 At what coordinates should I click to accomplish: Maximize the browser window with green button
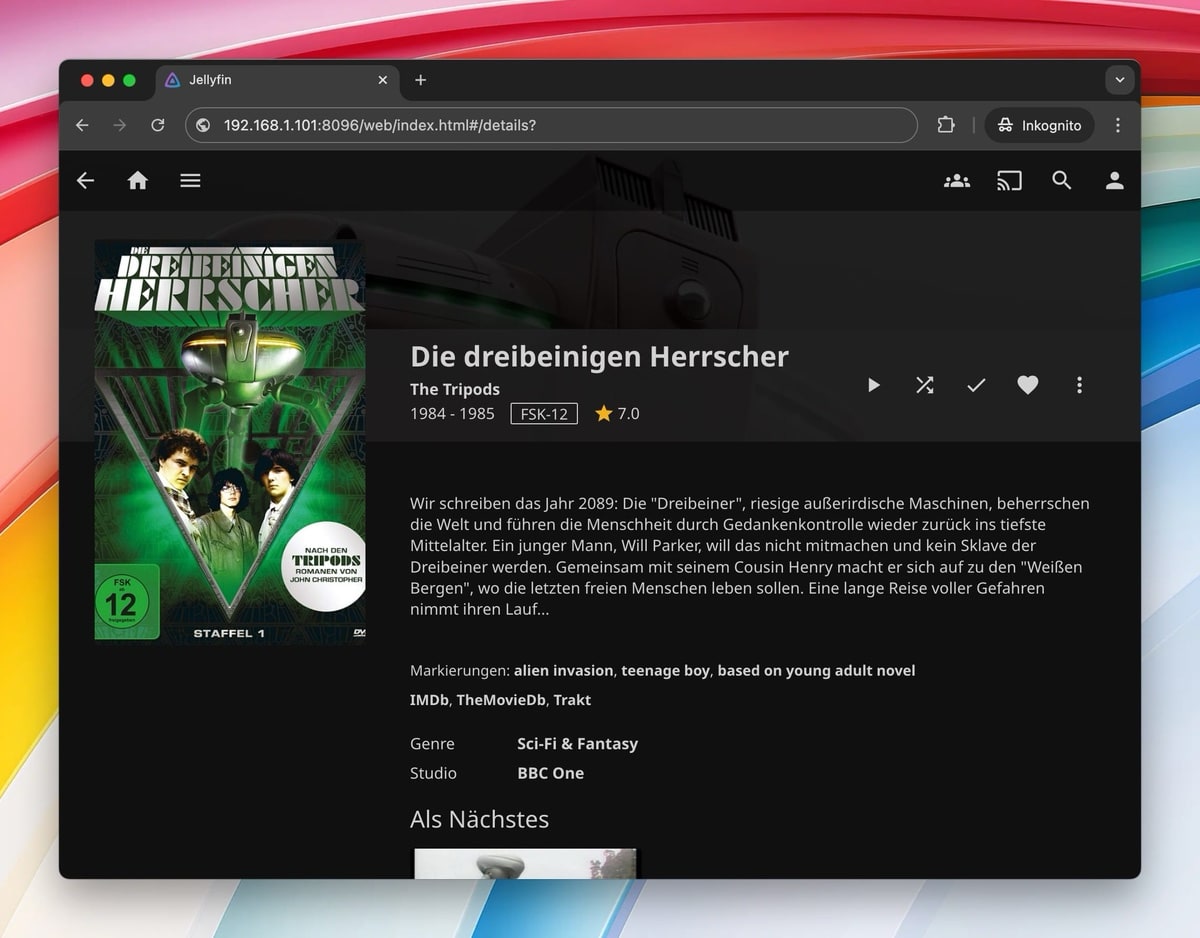coord(129,80)
